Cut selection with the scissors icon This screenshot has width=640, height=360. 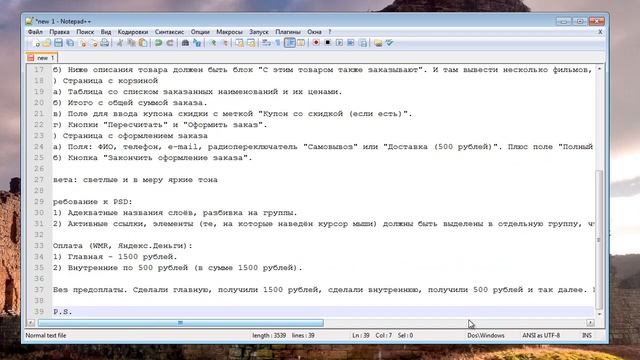click(x=120, y=43)
